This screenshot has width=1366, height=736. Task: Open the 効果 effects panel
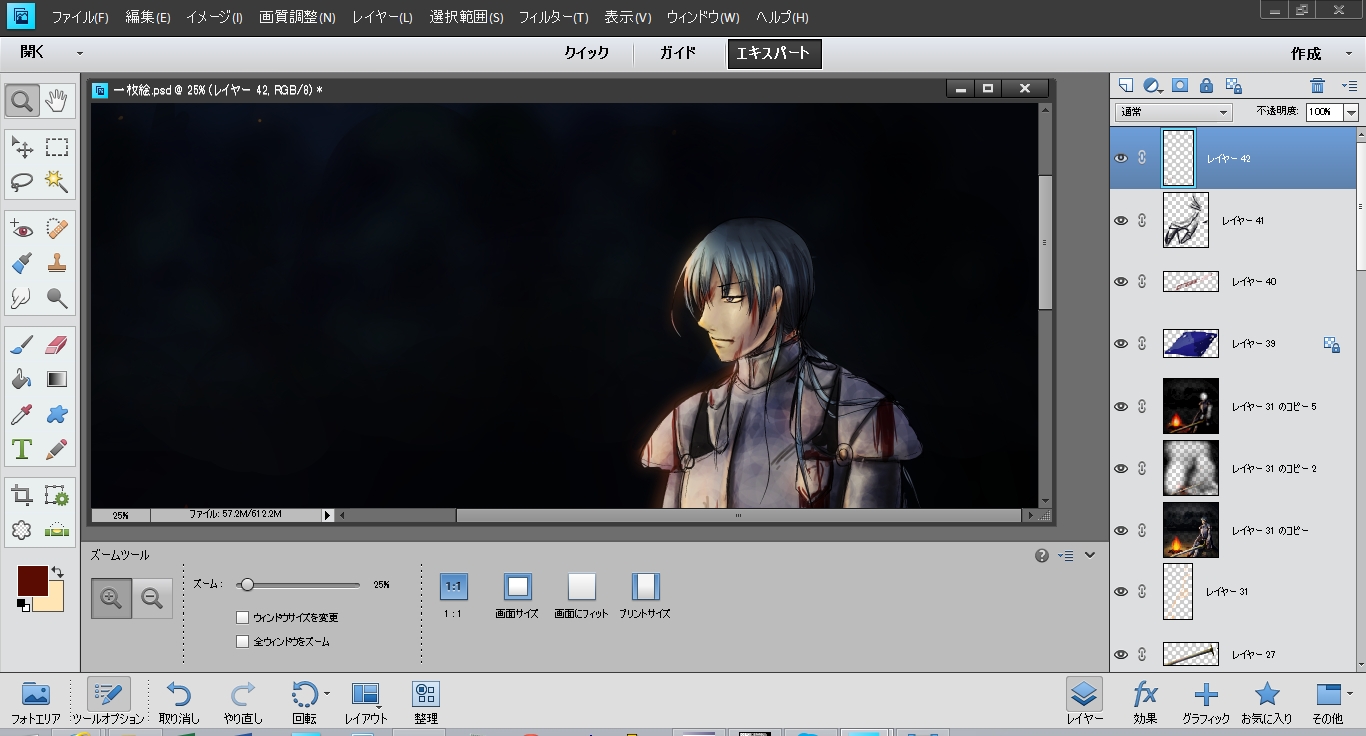point(1145,701)
